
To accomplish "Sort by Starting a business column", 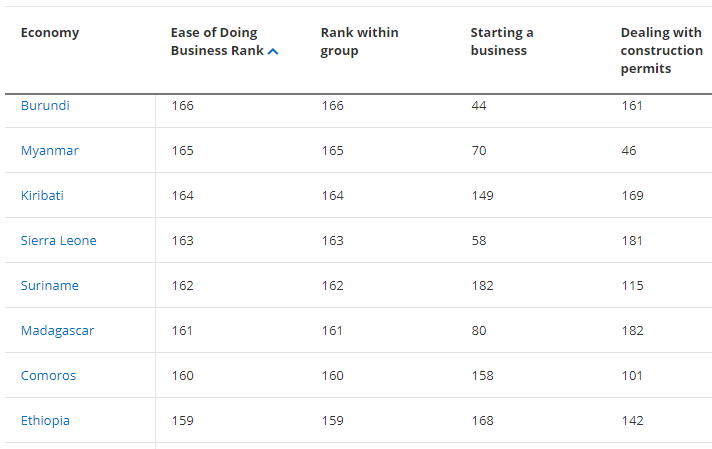I will (502, 41).
